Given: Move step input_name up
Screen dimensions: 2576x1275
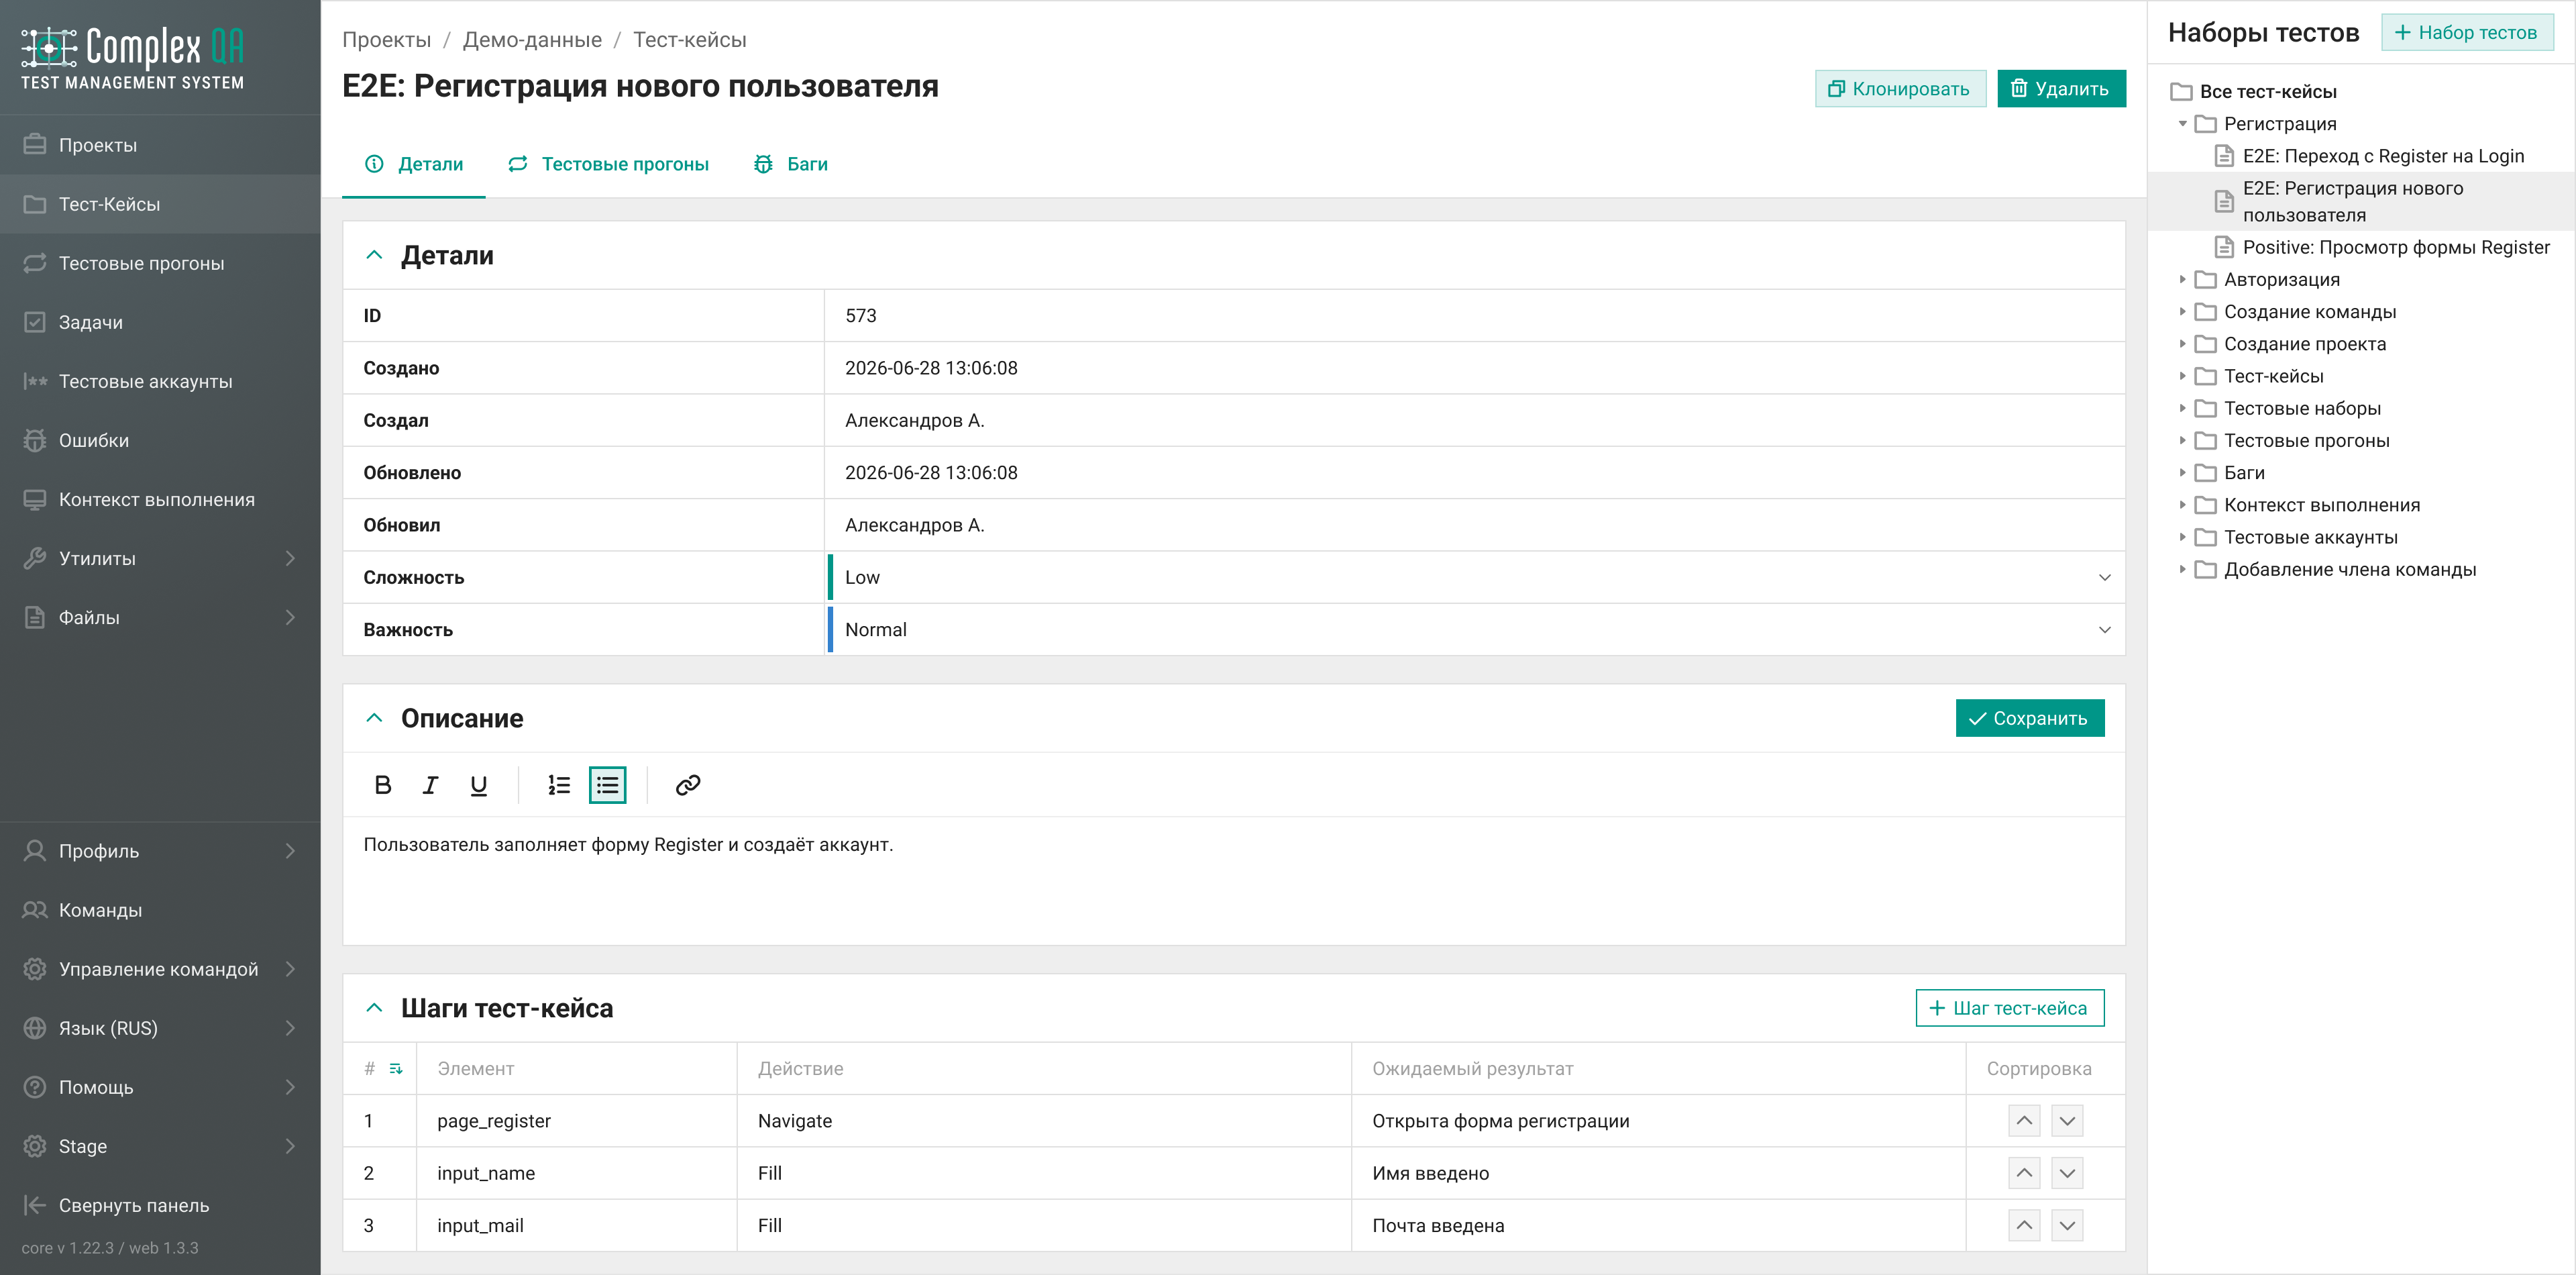Looking at the screenshot, I should (2024, 1173).
